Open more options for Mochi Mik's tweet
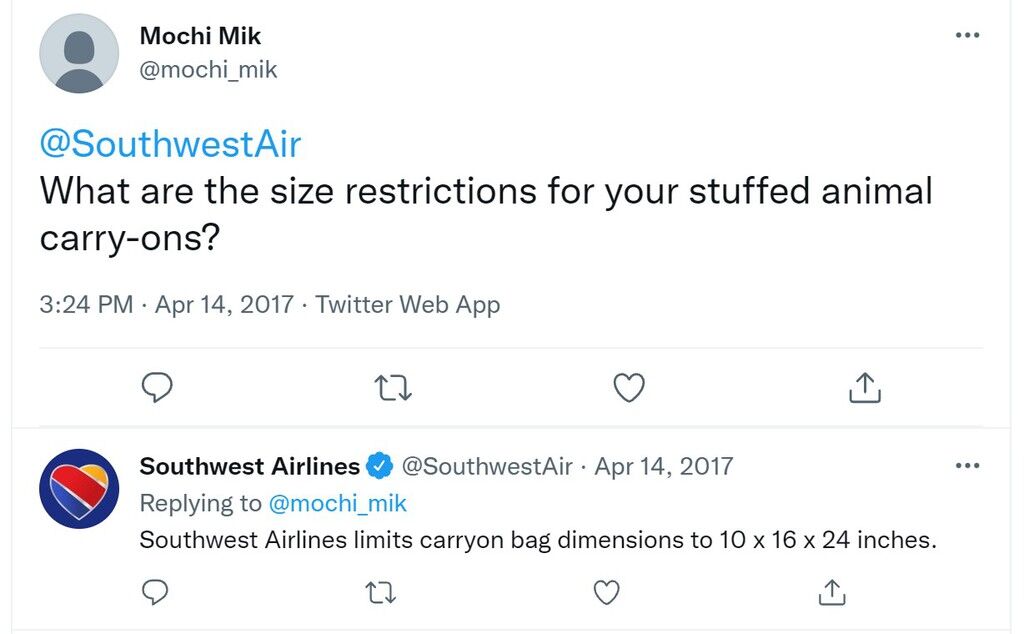Image resolution: width=1024 pixels, height=634 pixels. (967, 35)
